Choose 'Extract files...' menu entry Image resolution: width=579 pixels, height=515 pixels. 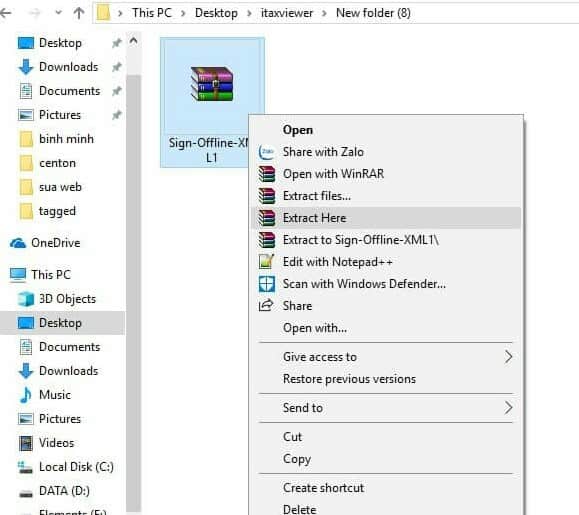(386, 196)
